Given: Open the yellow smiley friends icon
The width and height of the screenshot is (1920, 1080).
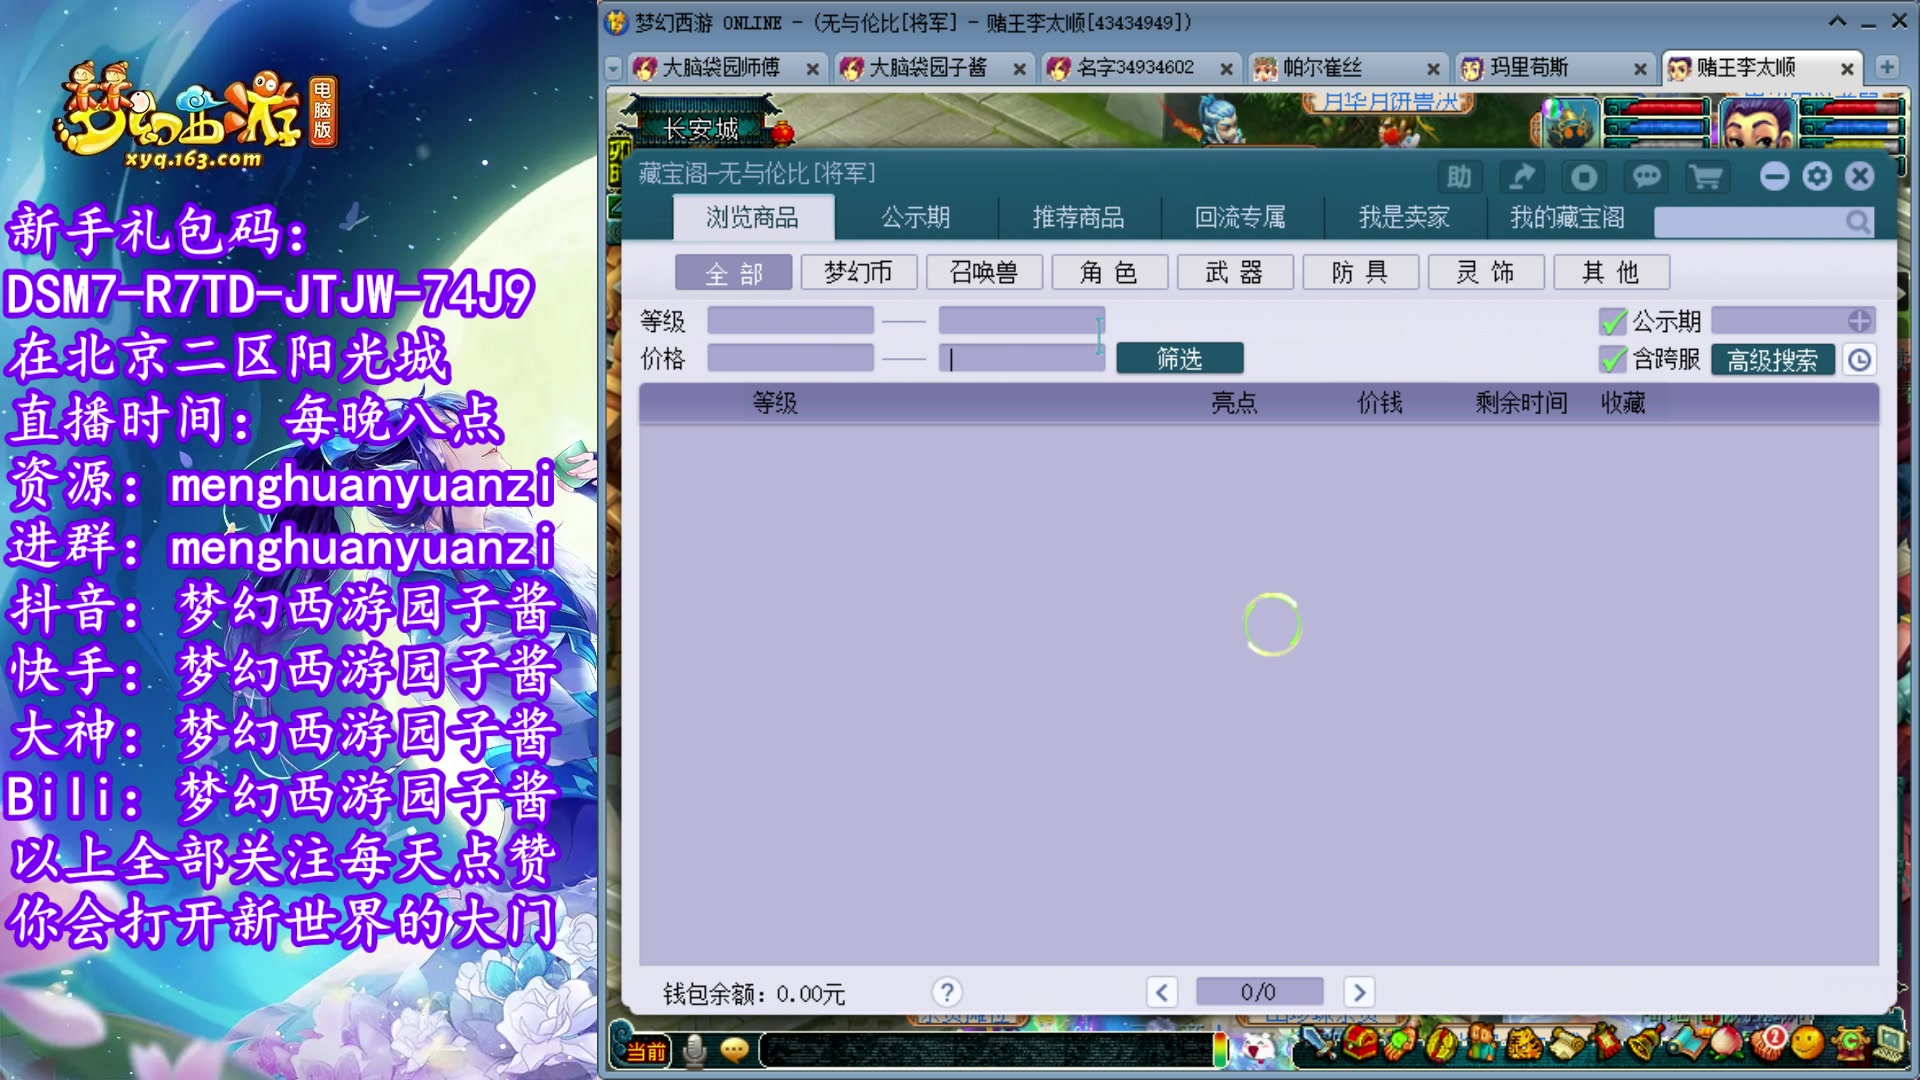Looking at the screenshot, I should [1806, 1044].
